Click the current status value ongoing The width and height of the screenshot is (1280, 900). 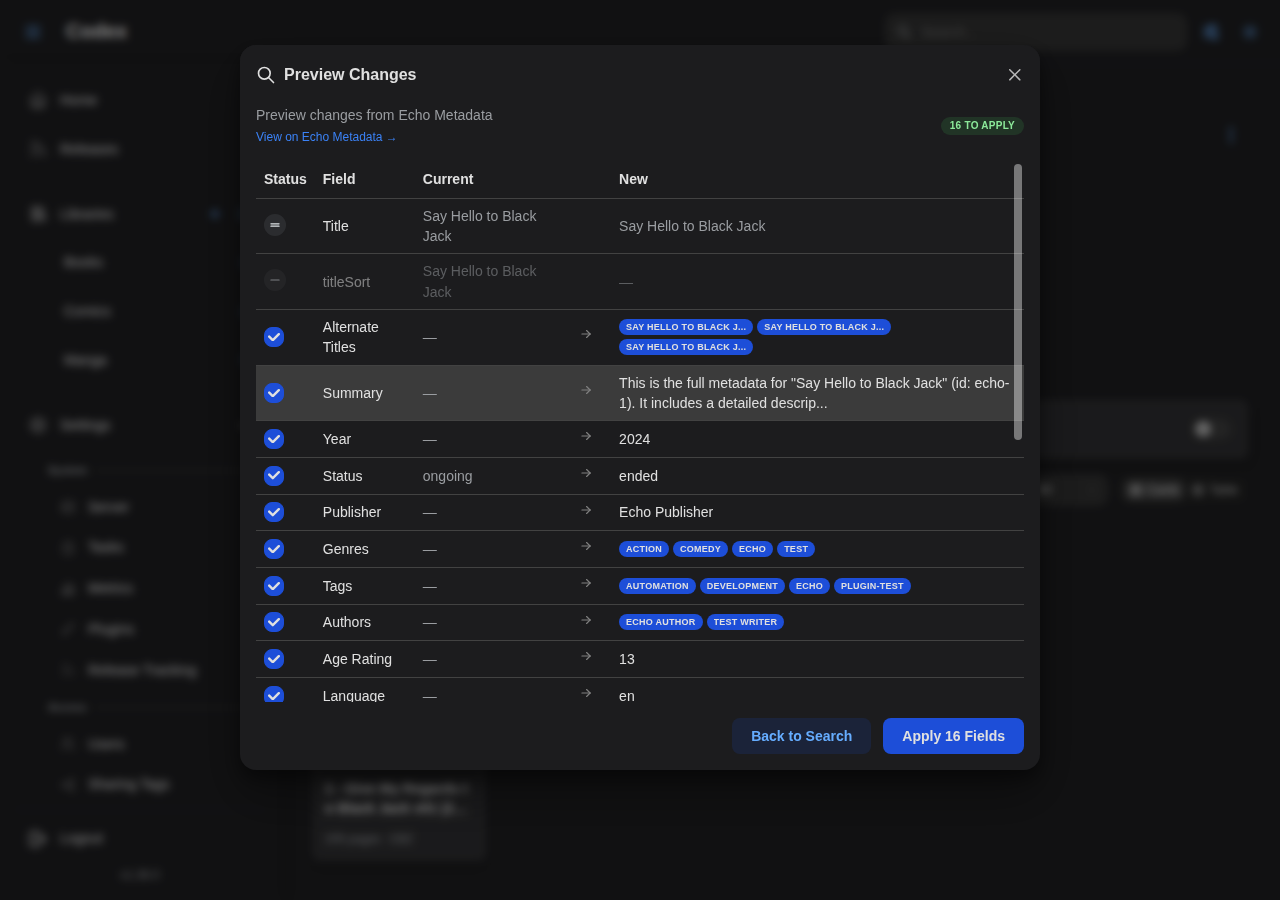tap(447, 476)
